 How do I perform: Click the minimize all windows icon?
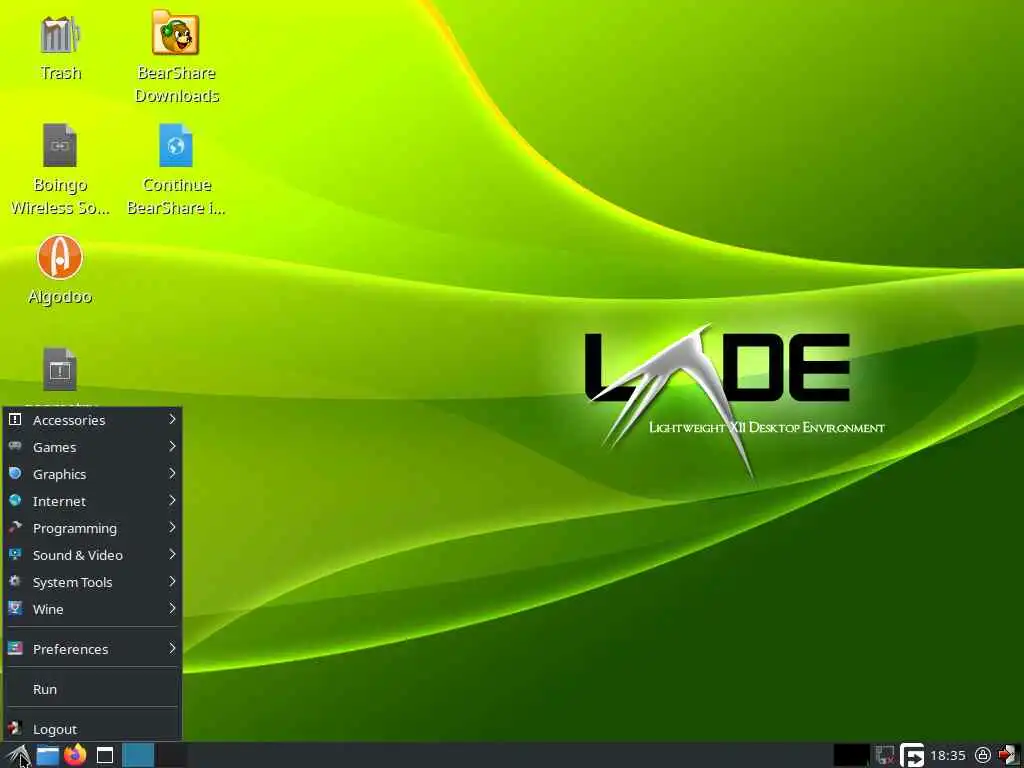pyautogui.click(x=105, y=756)
